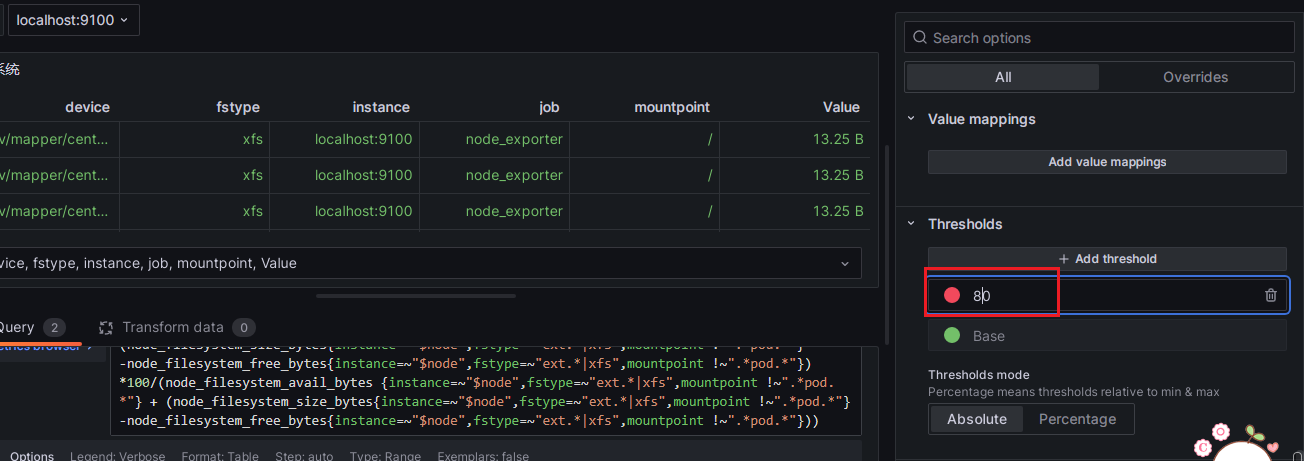This screenshot has width=1304, height=461.
Task: Switch to All options filter
Action: point(1002,77)
